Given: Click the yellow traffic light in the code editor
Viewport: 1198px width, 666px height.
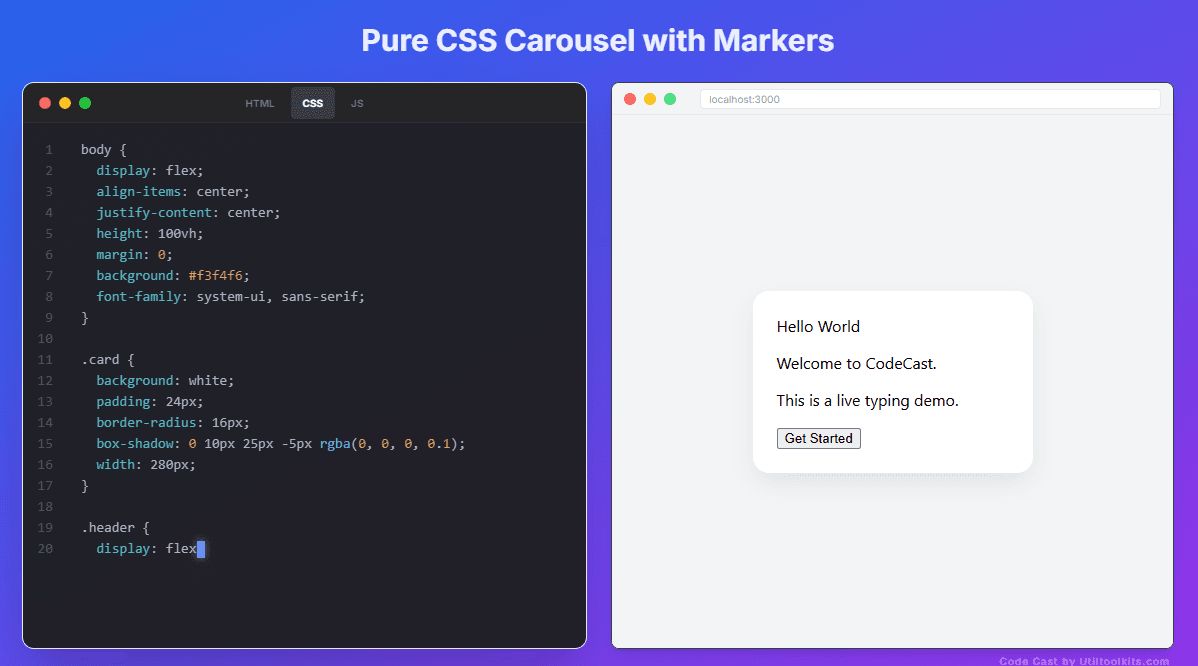Looking at the screenshot, I should [x=64, y=102].
